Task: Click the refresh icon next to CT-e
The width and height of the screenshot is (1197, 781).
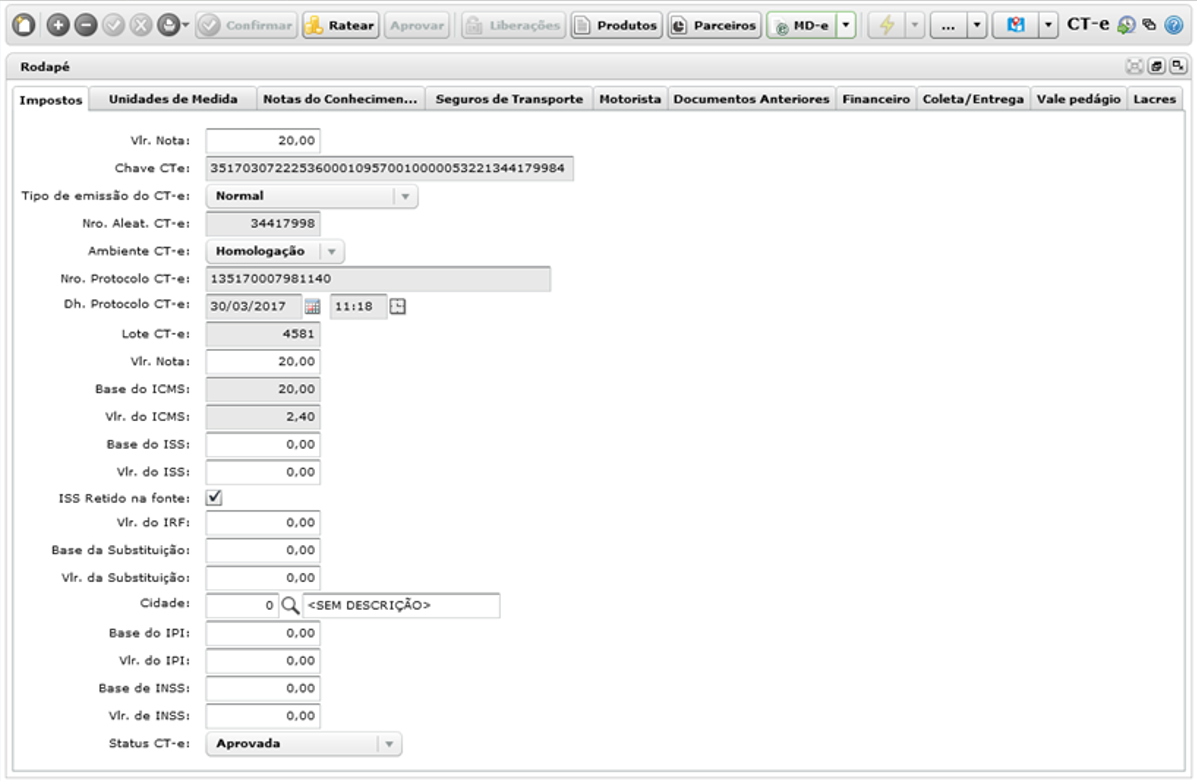Action: [x=1126, y=25]
